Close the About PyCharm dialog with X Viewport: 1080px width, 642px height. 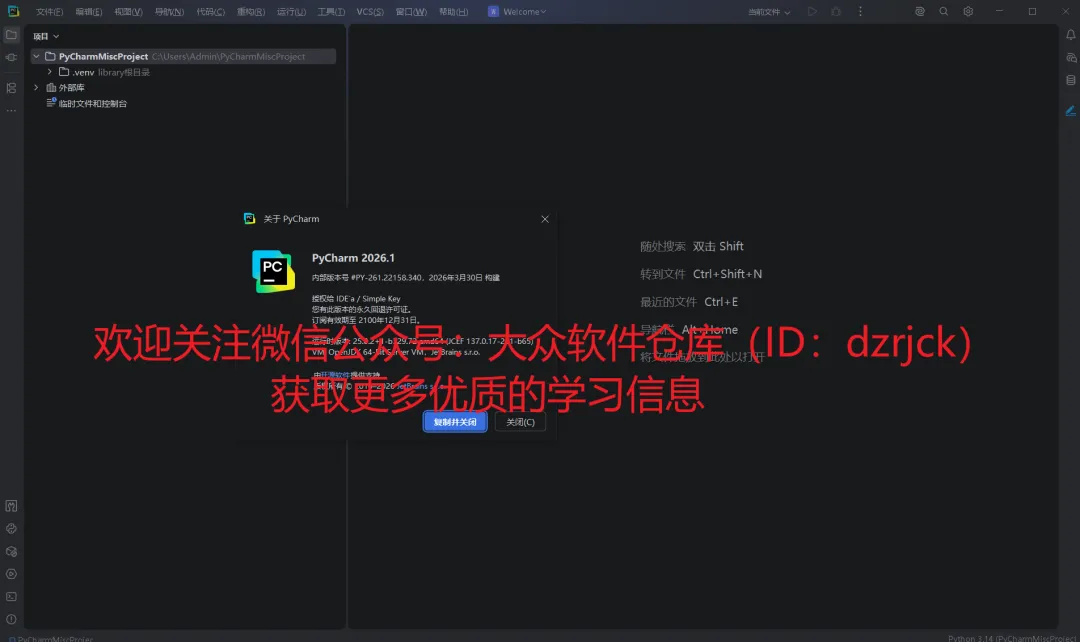545,219
